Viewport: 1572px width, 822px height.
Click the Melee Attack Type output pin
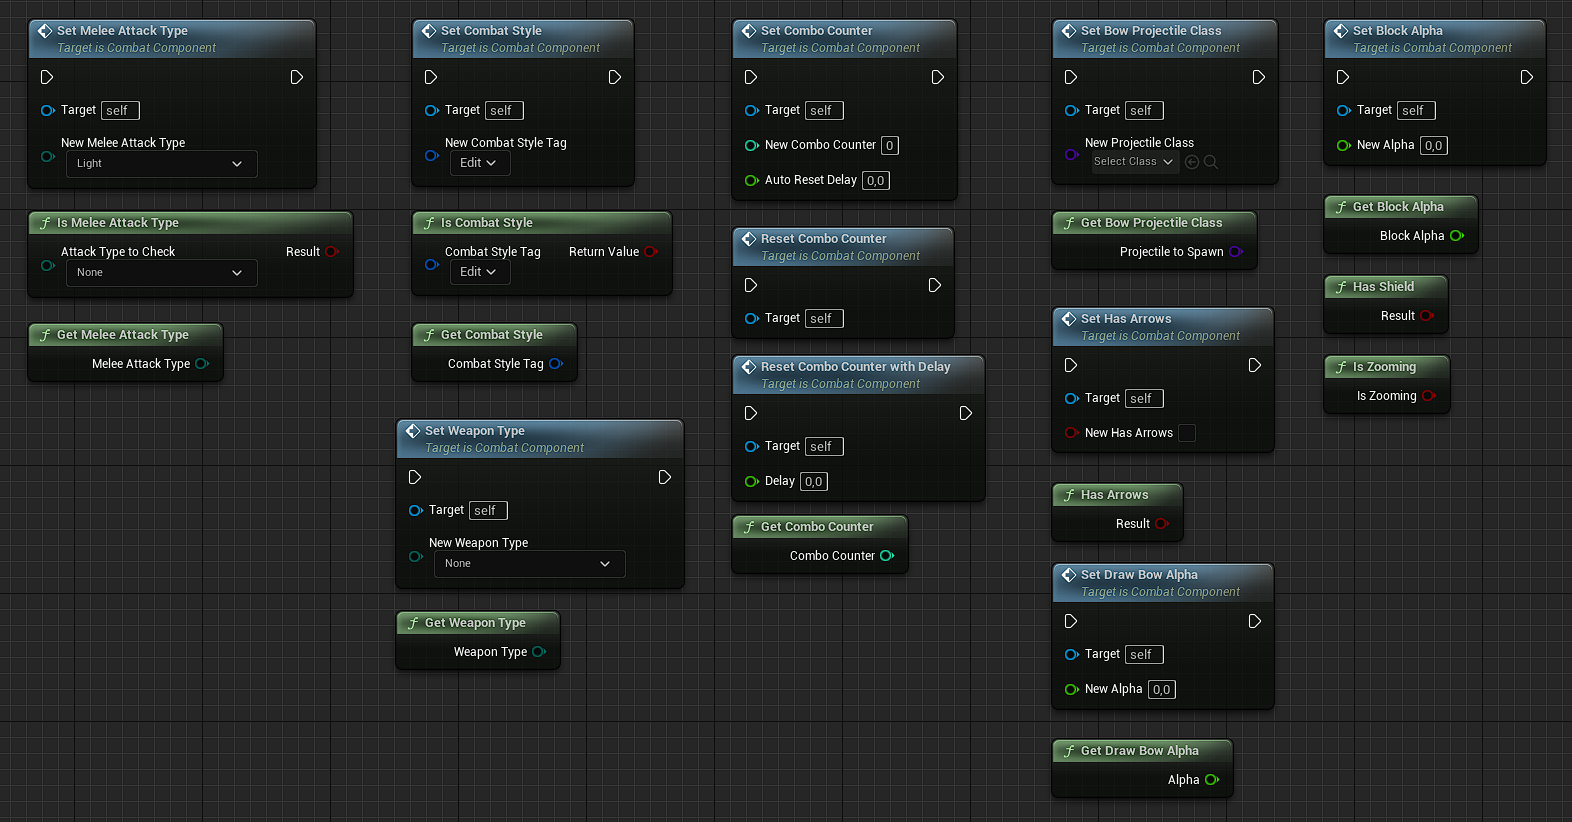pos(202,364)
